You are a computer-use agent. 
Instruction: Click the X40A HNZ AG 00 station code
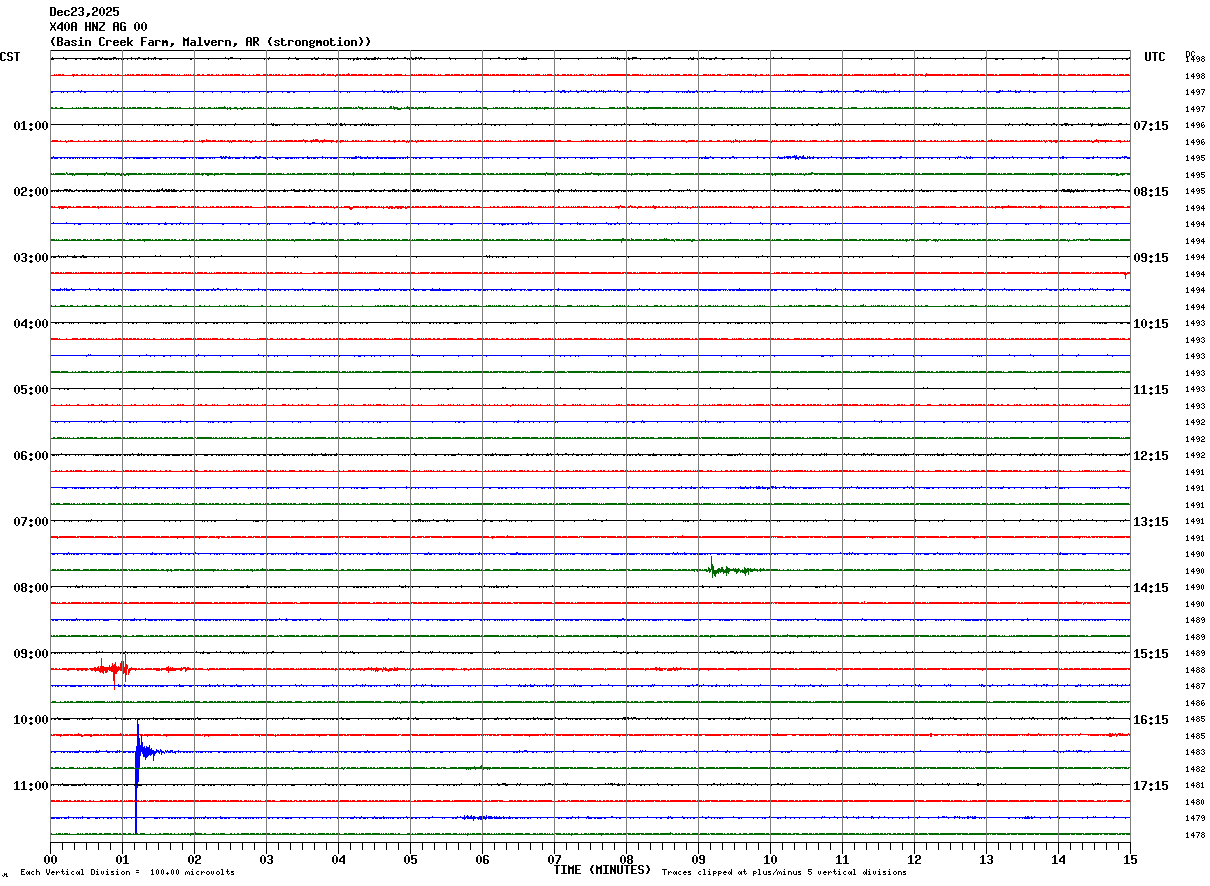point(98,27)
